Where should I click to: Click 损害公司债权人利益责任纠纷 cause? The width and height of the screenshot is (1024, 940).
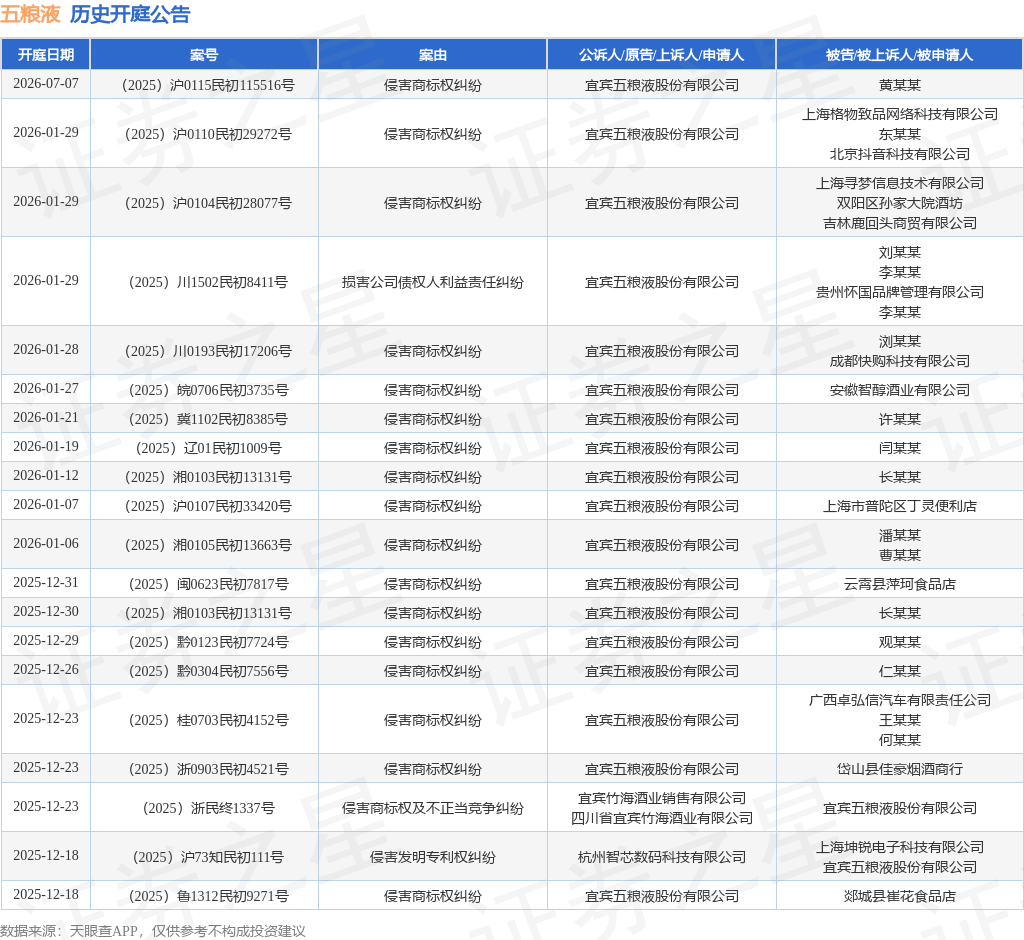tap(432, 282)
